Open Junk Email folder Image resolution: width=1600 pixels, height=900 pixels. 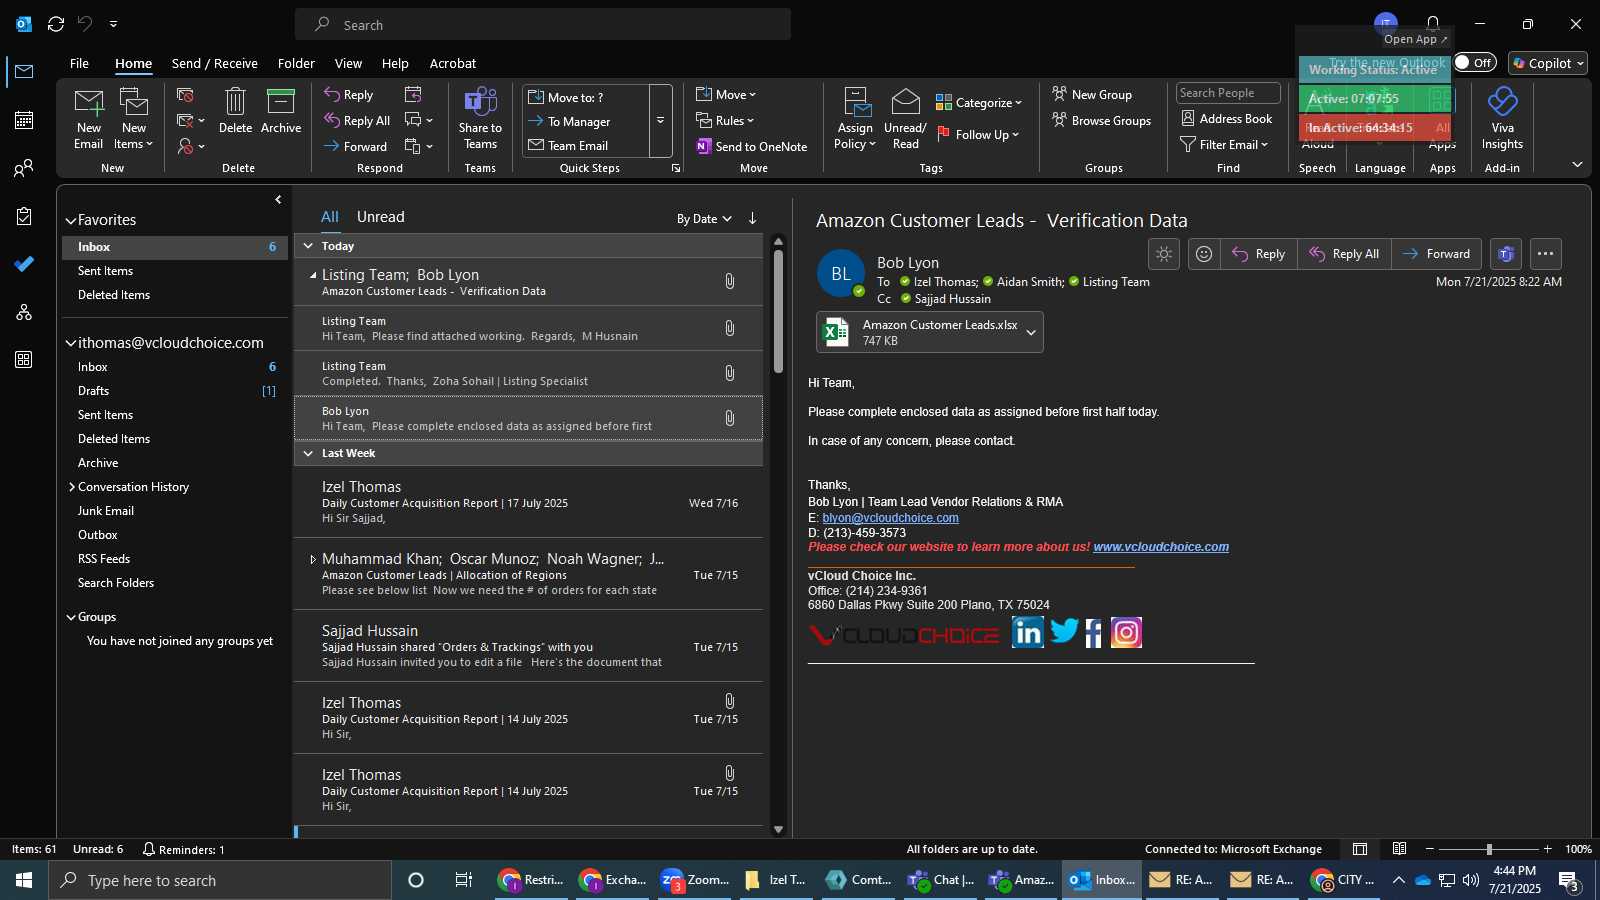[175, 511]
